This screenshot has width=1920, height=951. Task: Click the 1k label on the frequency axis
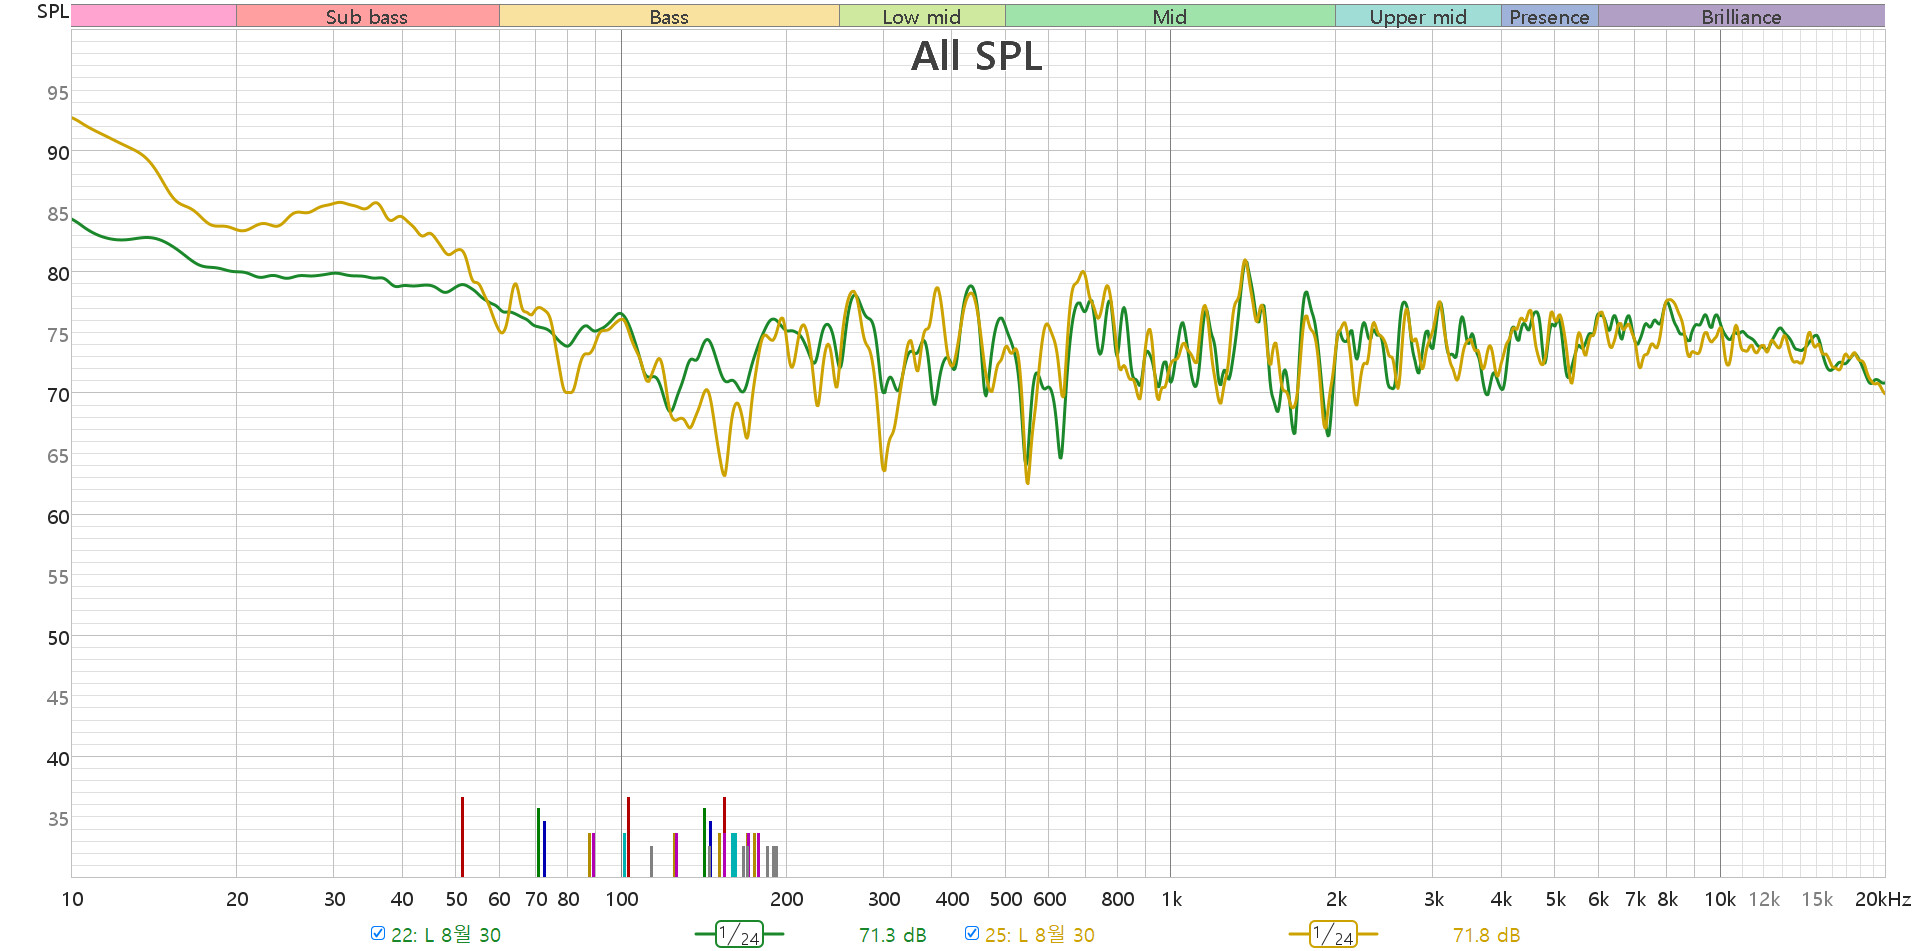(1171, 899)
